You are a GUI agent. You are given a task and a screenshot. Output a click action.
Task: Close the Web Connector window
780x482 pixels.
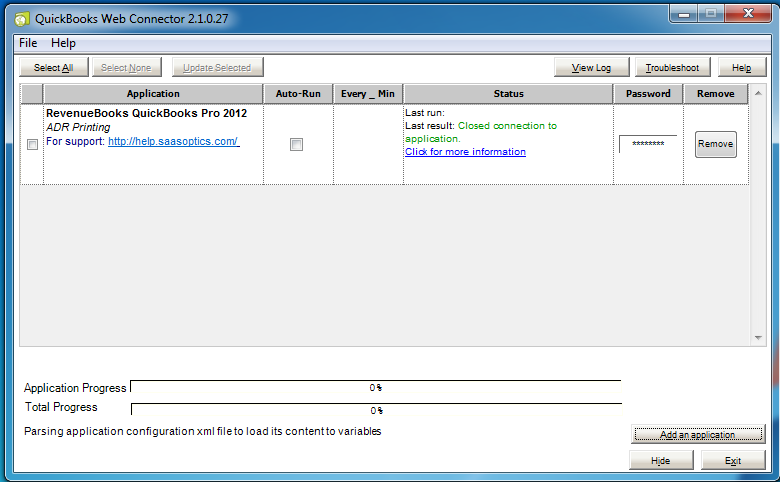point(748,13)
